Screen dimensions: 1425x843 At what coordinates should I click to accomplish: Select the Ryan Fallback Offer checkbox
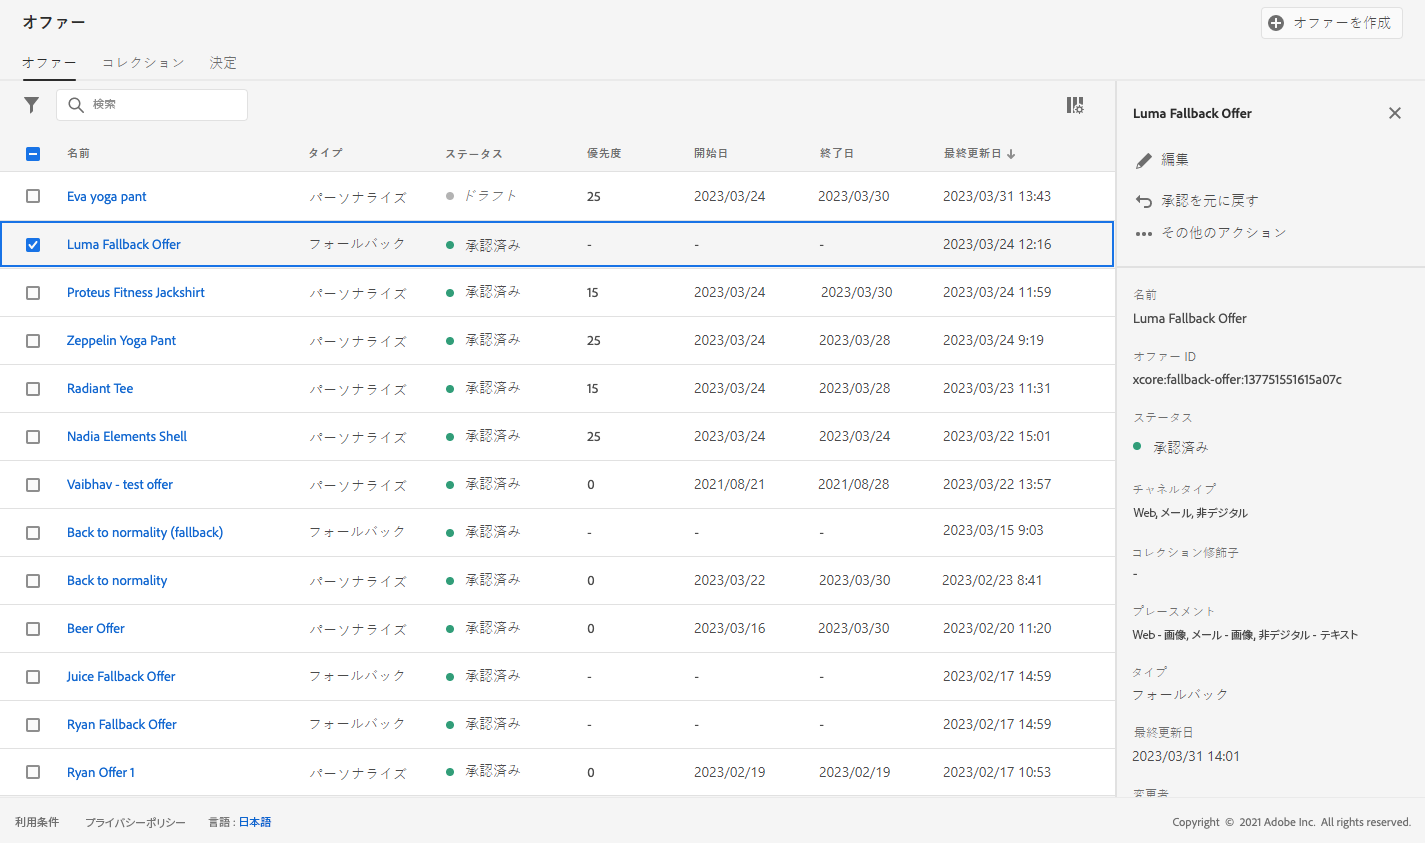point(33,725)
